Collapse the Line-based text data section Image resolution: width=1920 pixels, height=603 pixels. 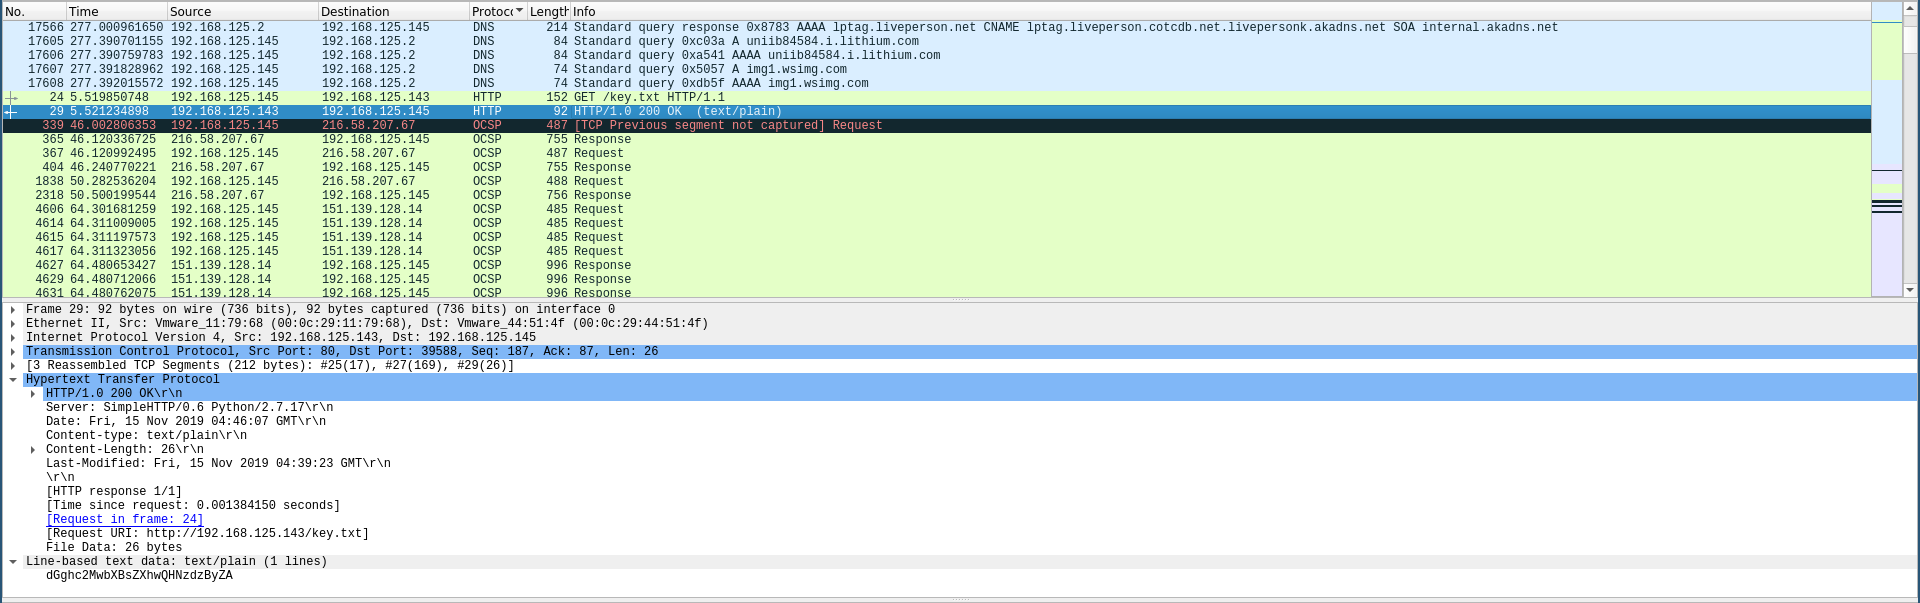(x=12, y=562)
